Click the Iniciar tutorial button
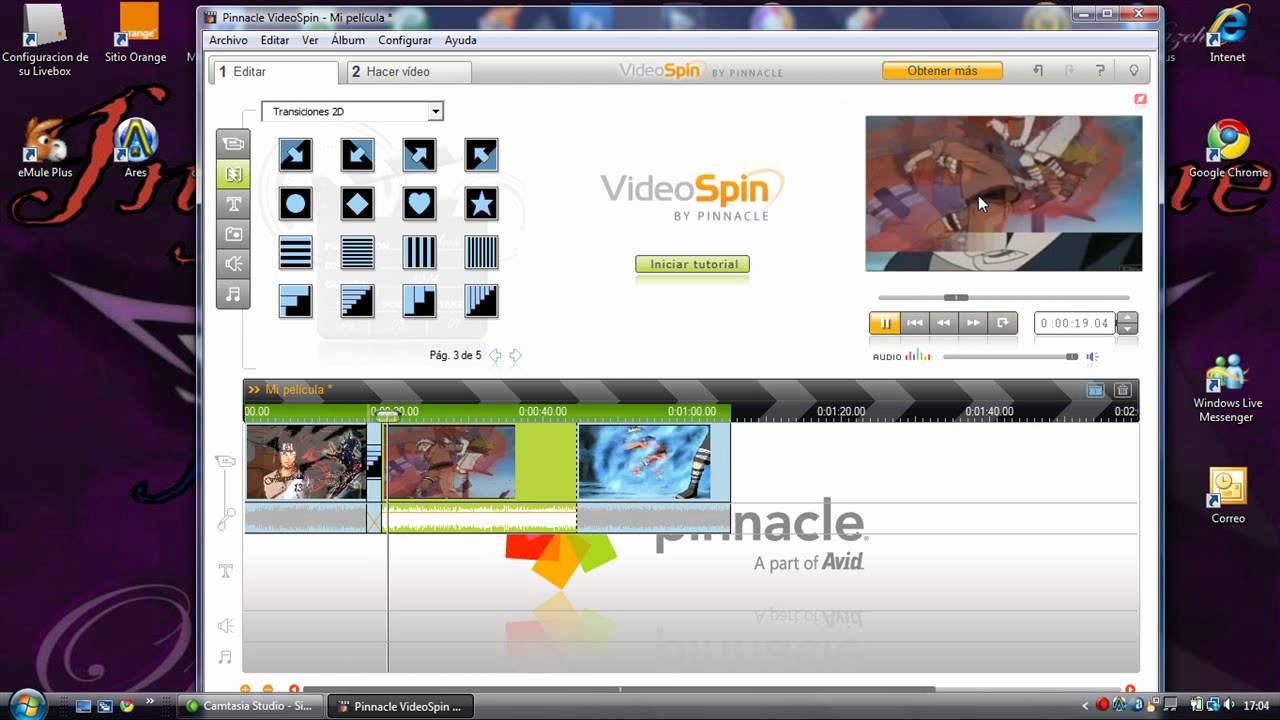Screen dimensions: 1280x720 point(692,264)
